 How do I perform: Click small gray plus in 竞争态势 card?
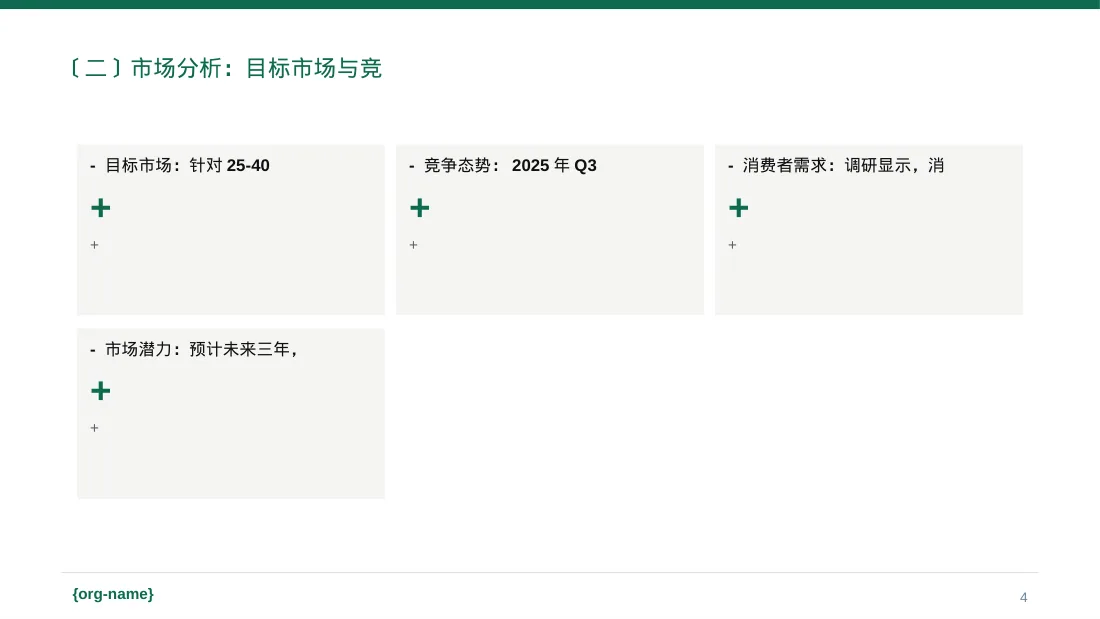pyautogui.click(x=413, y=245)
